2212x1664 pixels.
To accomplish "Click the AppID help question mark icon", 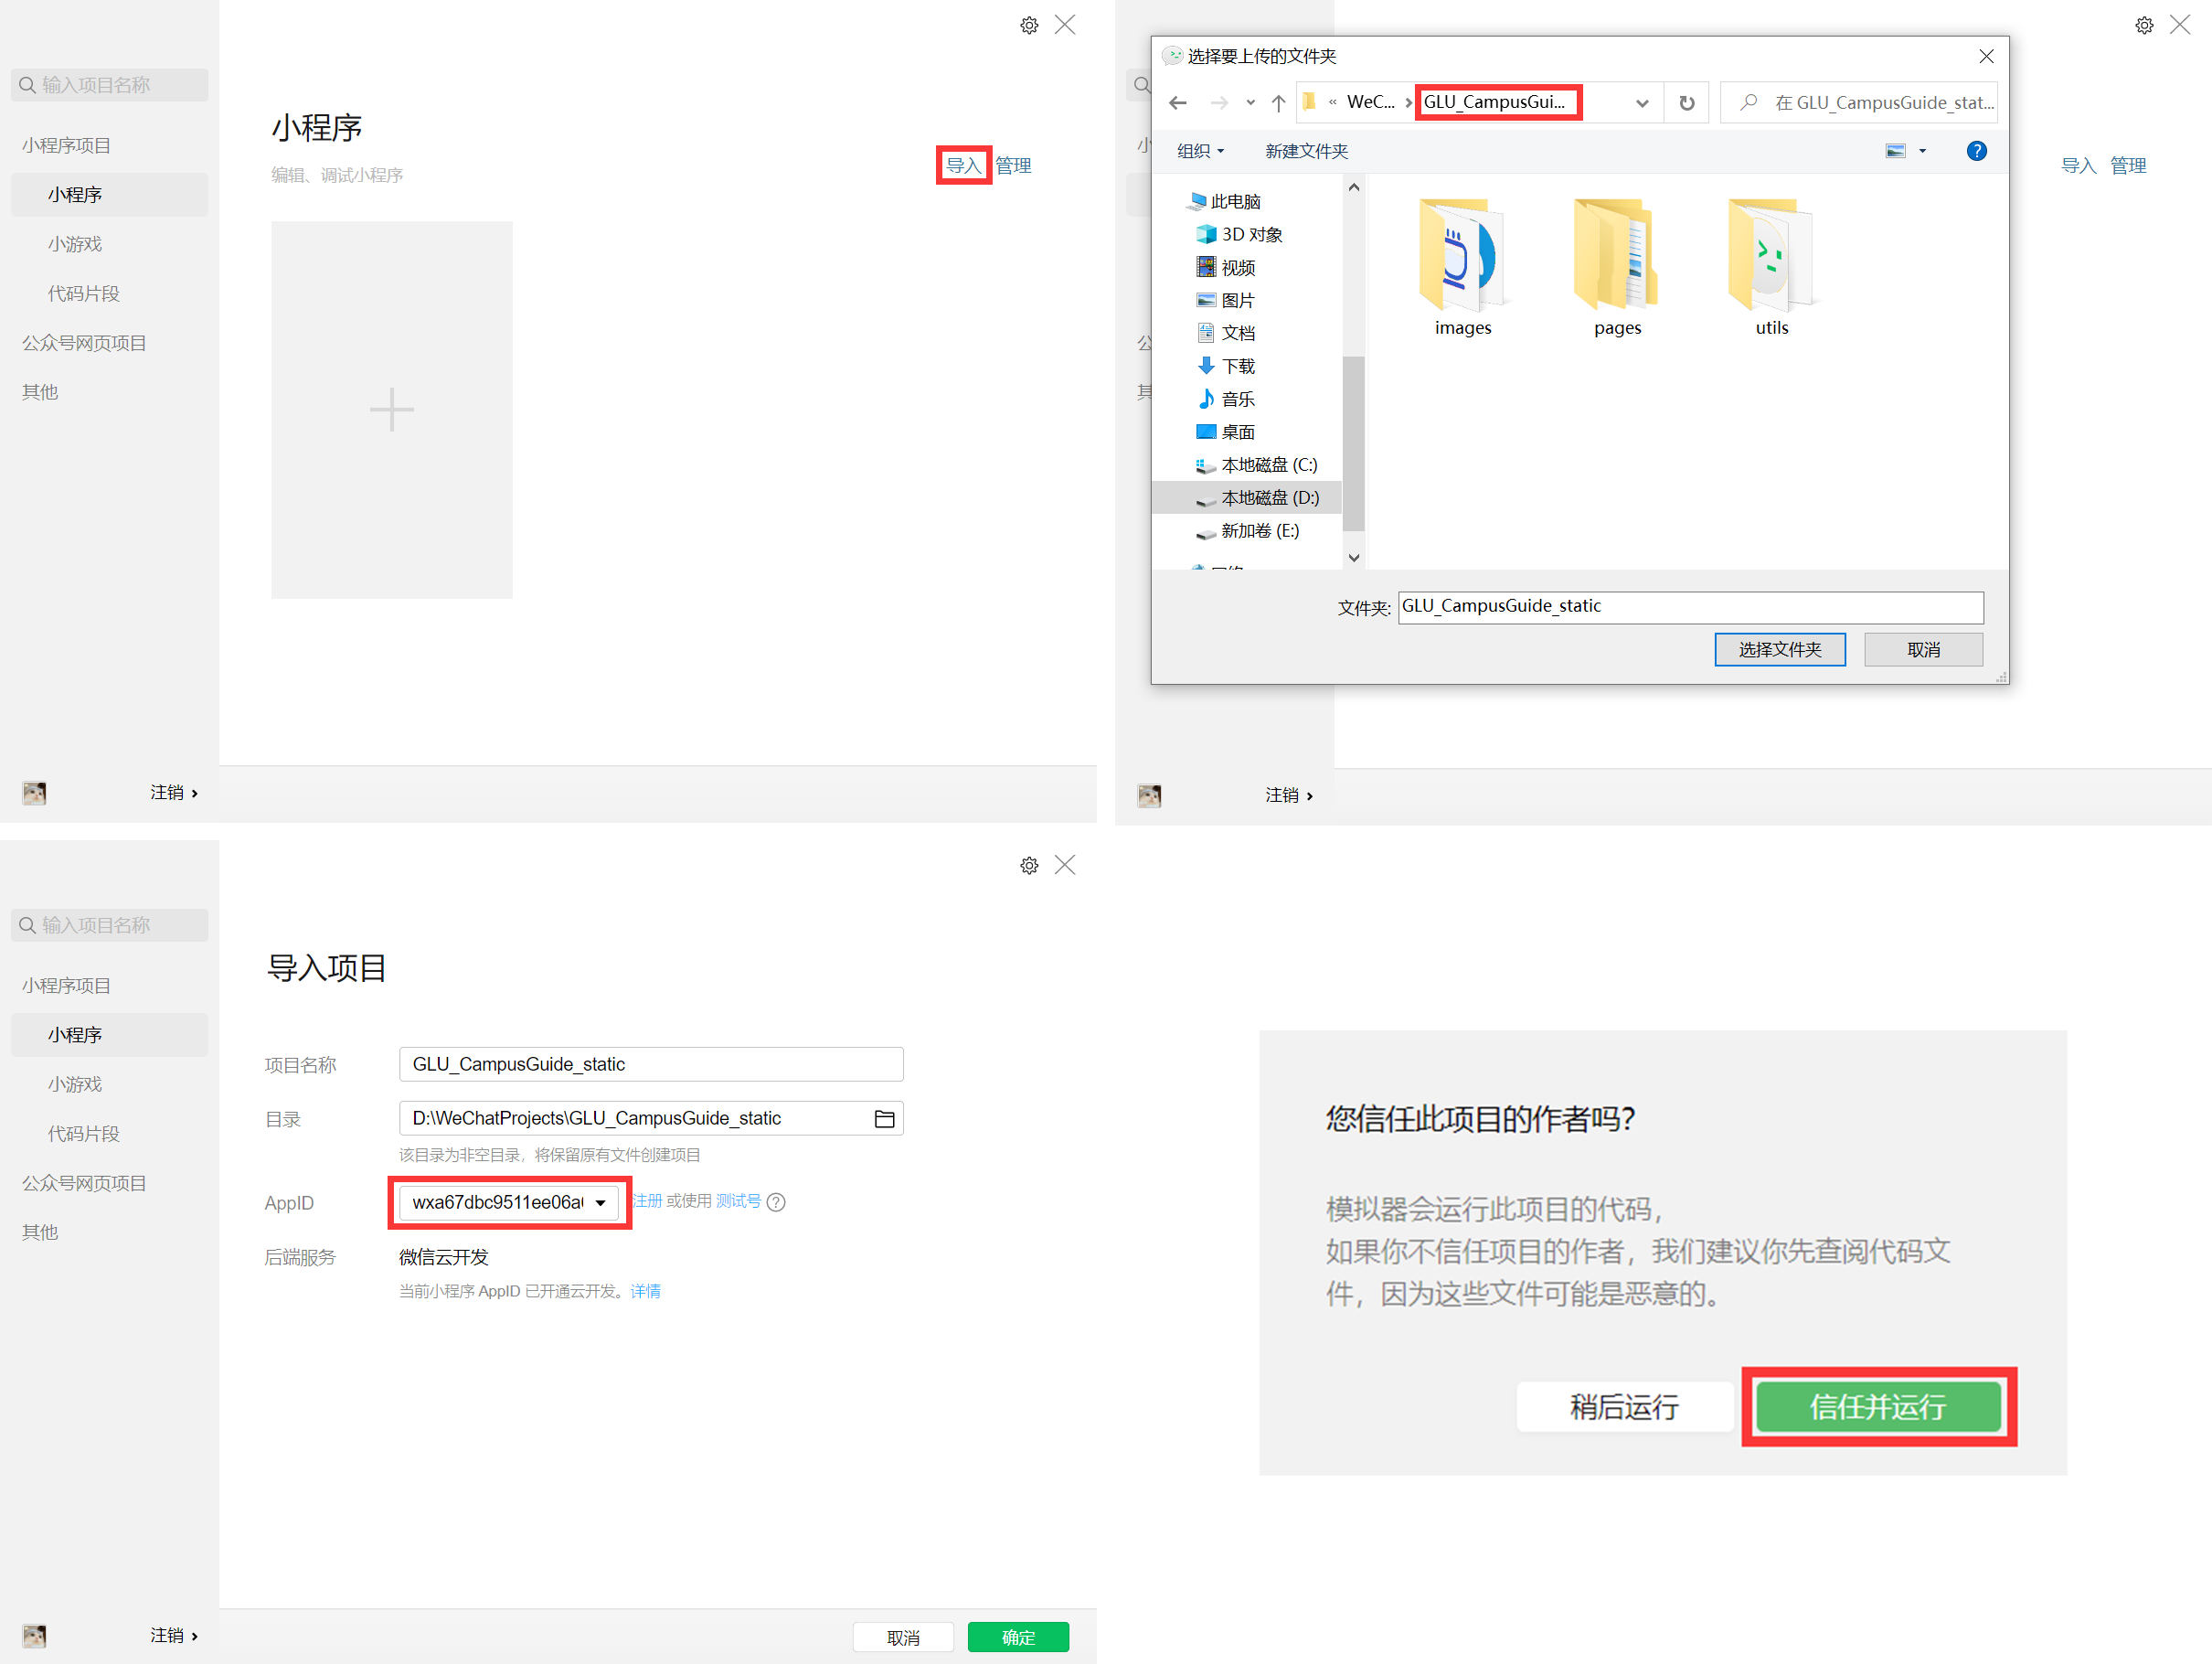I will (x=776, y=1202).
